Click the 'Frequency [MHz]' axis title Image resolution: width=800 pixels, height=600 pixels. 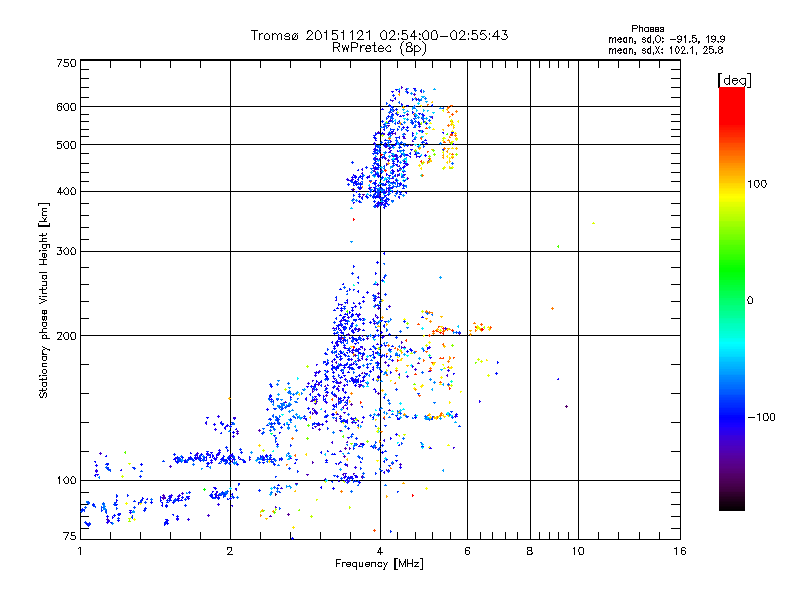point(379,564)
